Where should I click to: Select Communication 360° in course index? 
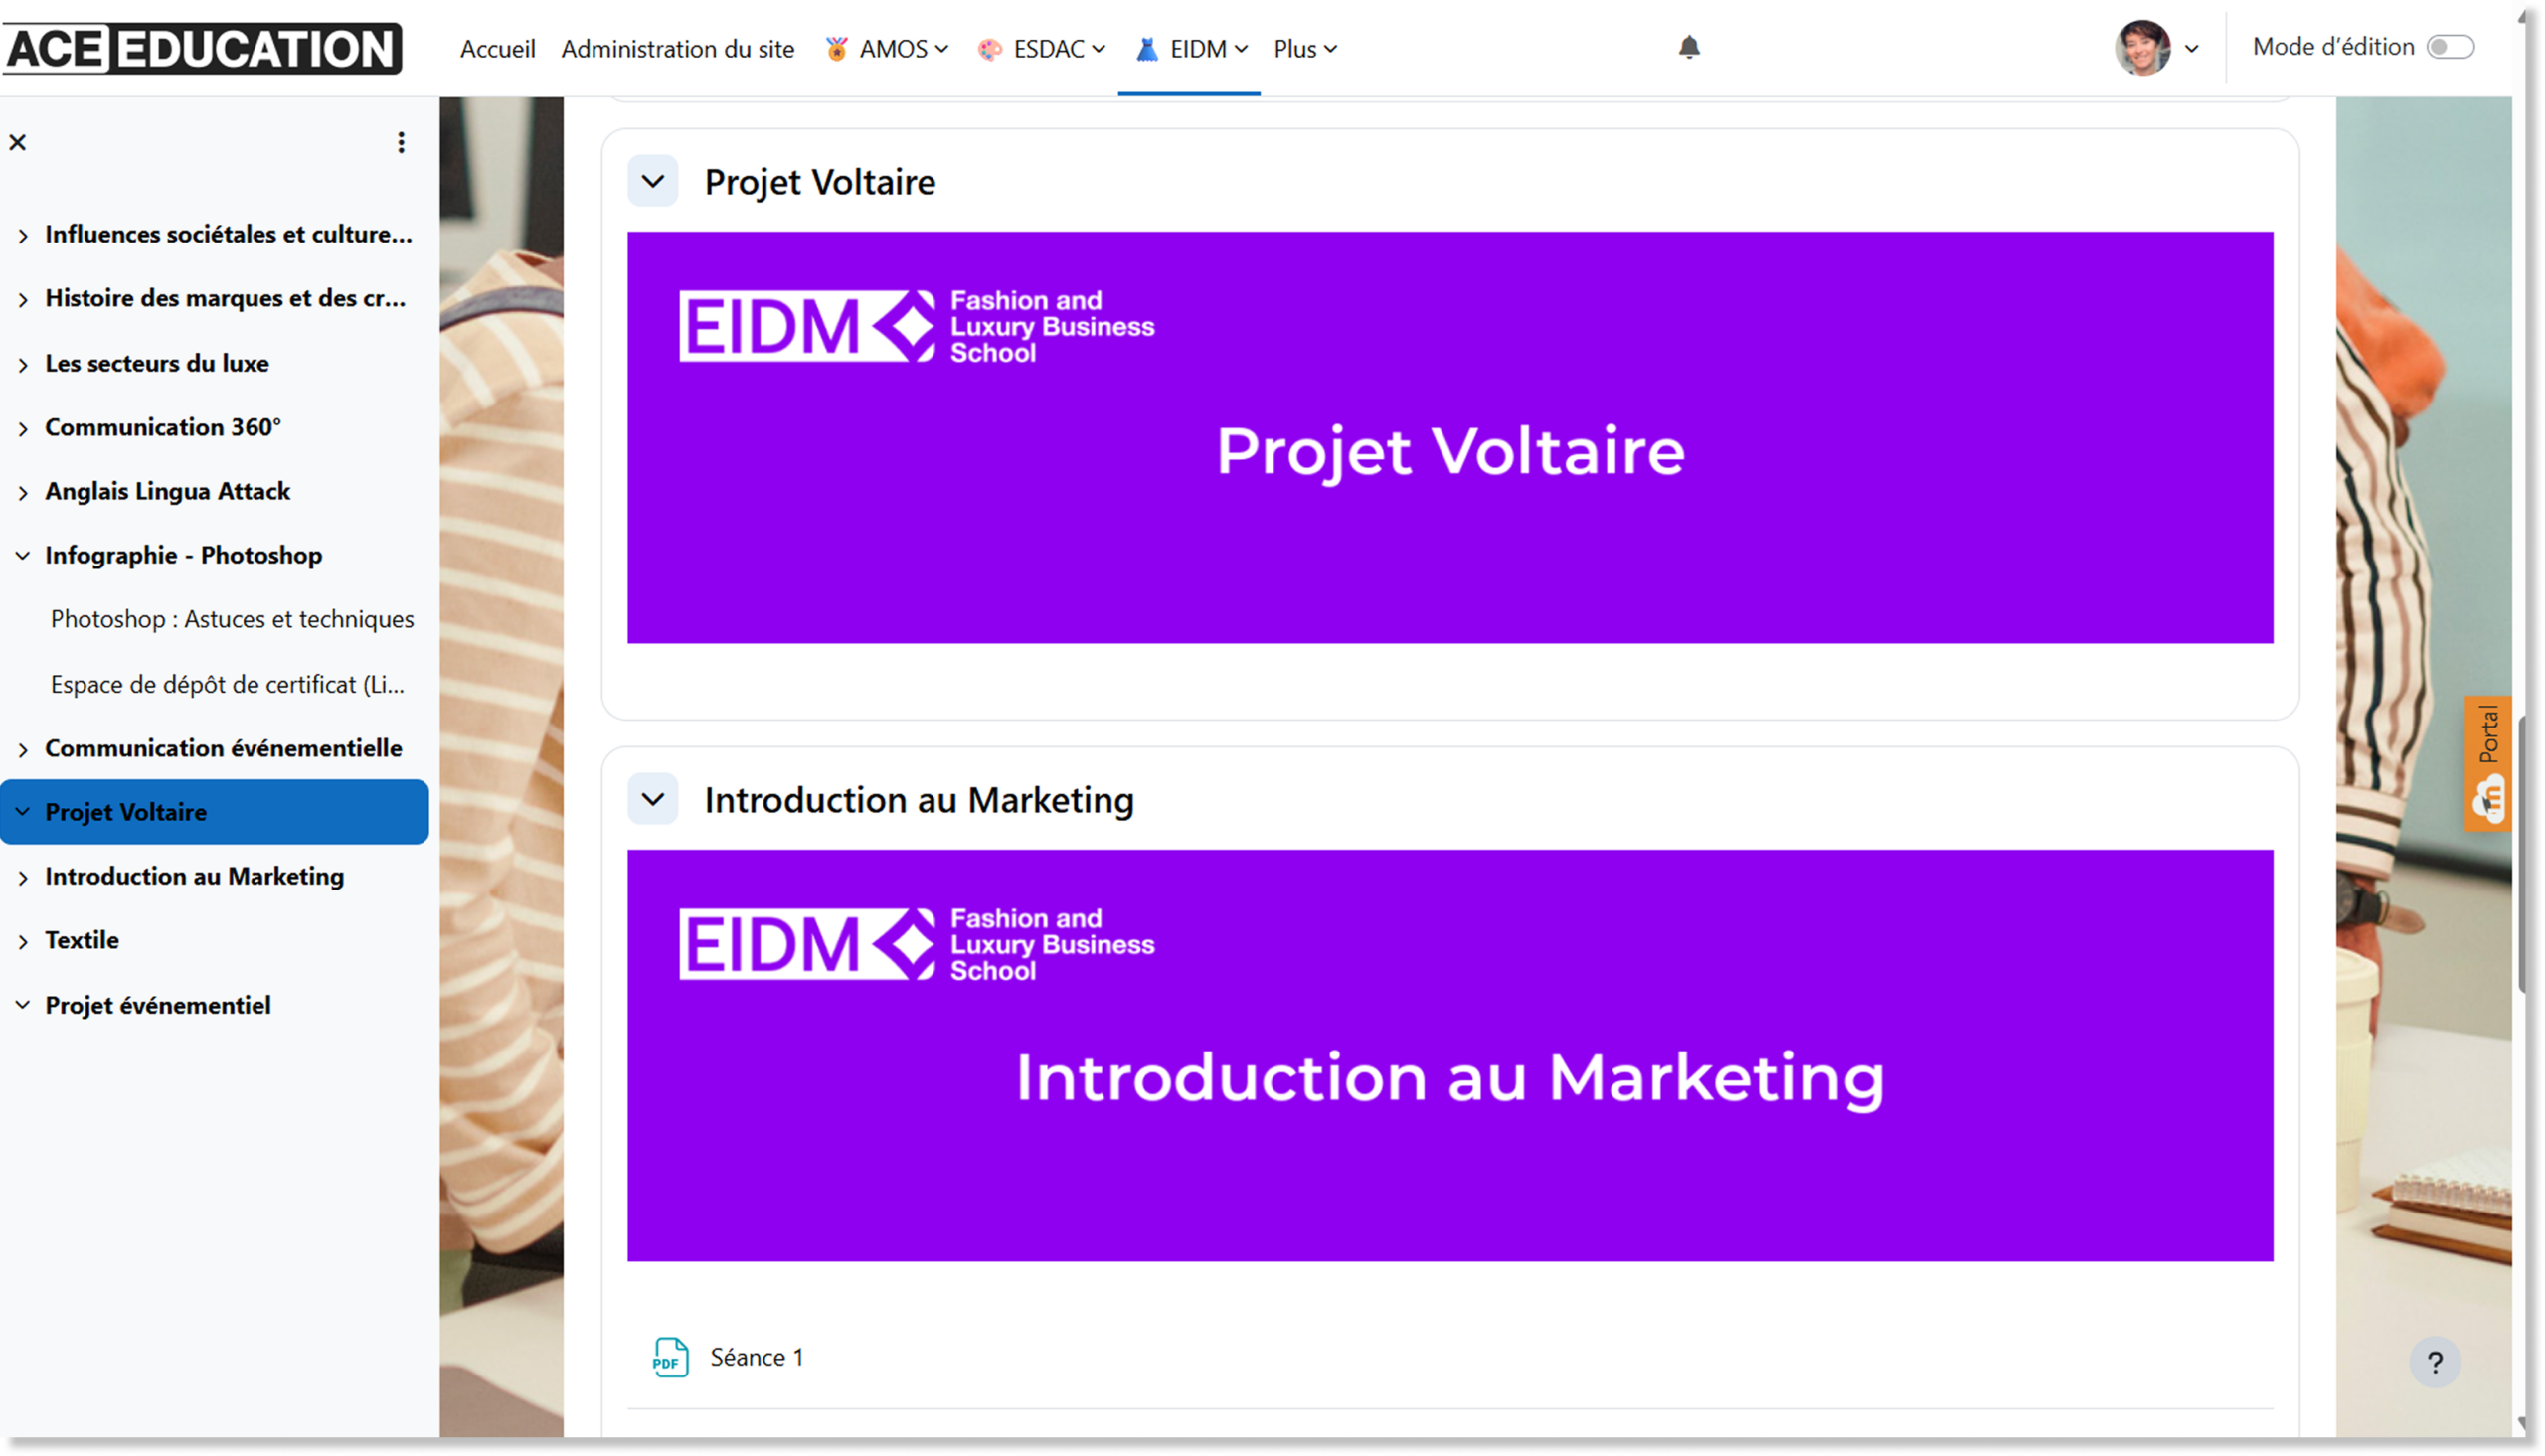163,427
